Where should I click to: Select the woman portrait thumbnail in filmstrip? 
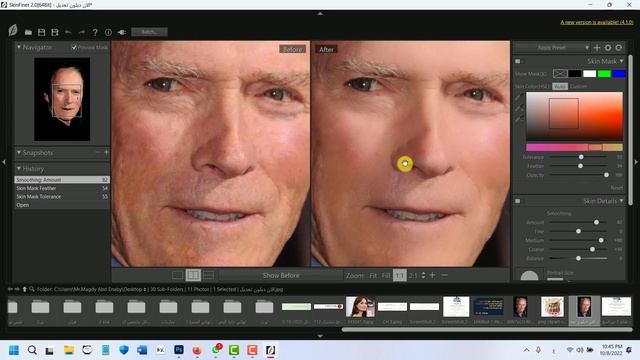tap(360, 307)
